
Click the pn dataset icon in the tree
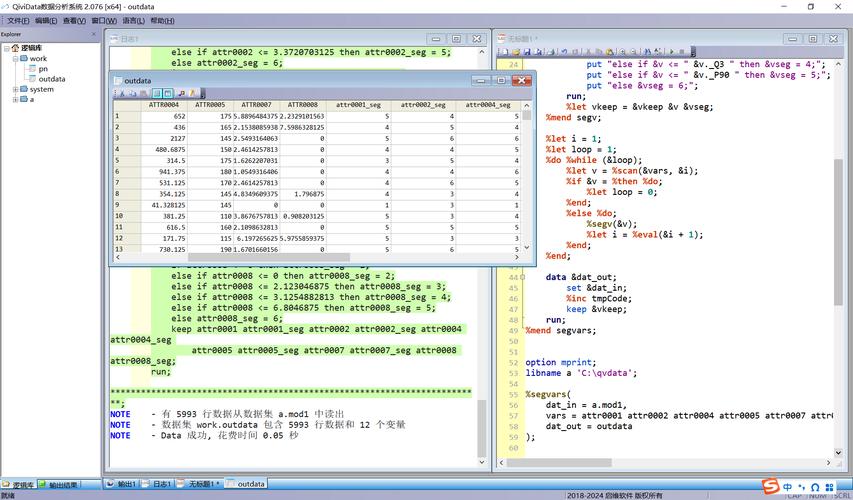31,69
